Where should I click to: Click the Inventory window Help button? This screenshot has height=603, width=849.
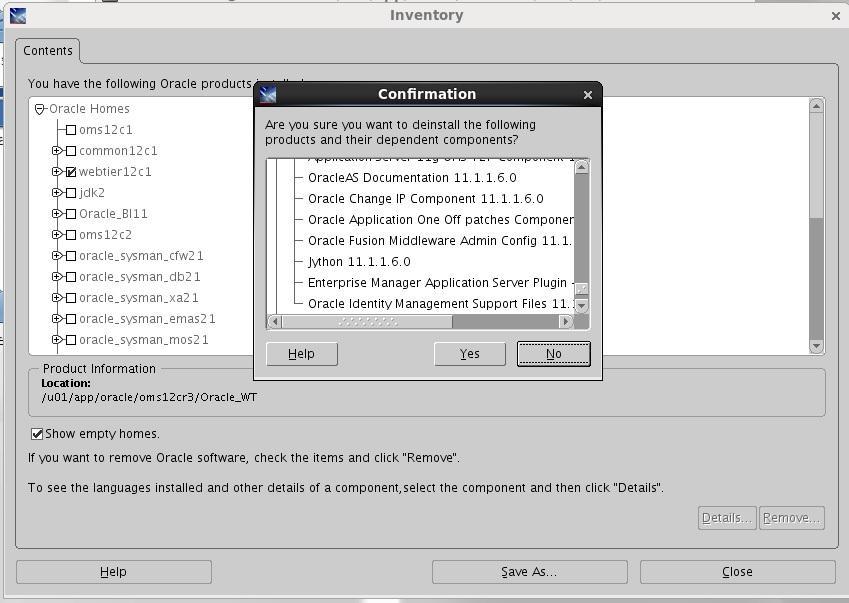(x=114, y=572)
